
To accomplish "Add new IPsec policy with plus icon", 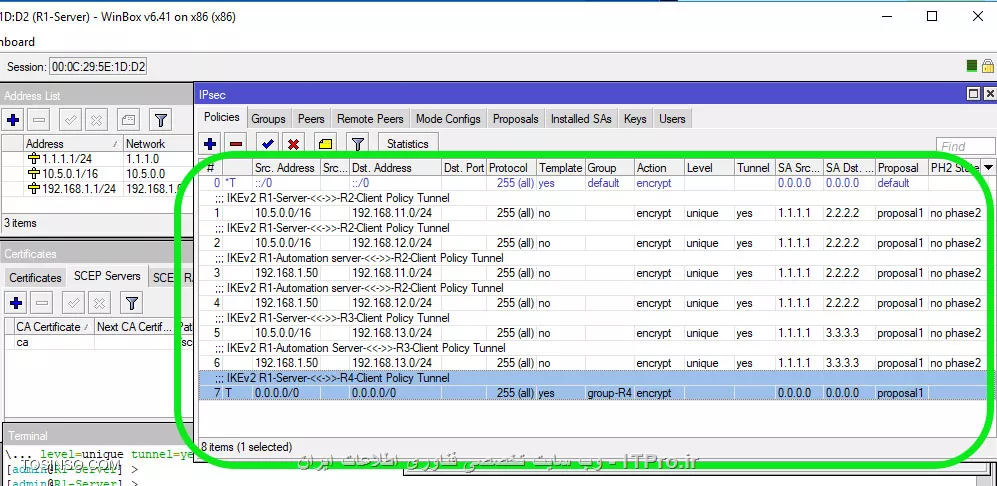I will click(210, 144).
